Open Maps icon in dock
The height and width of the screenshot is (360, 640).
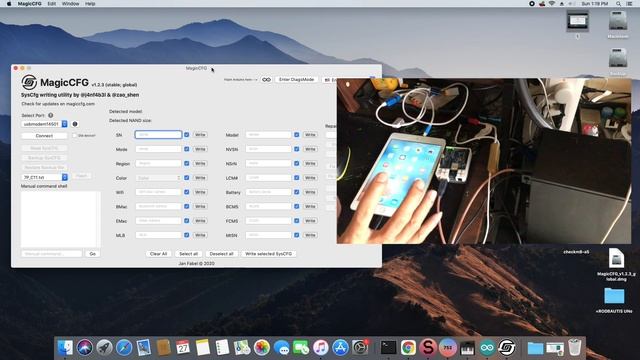[x=242, y=348]
